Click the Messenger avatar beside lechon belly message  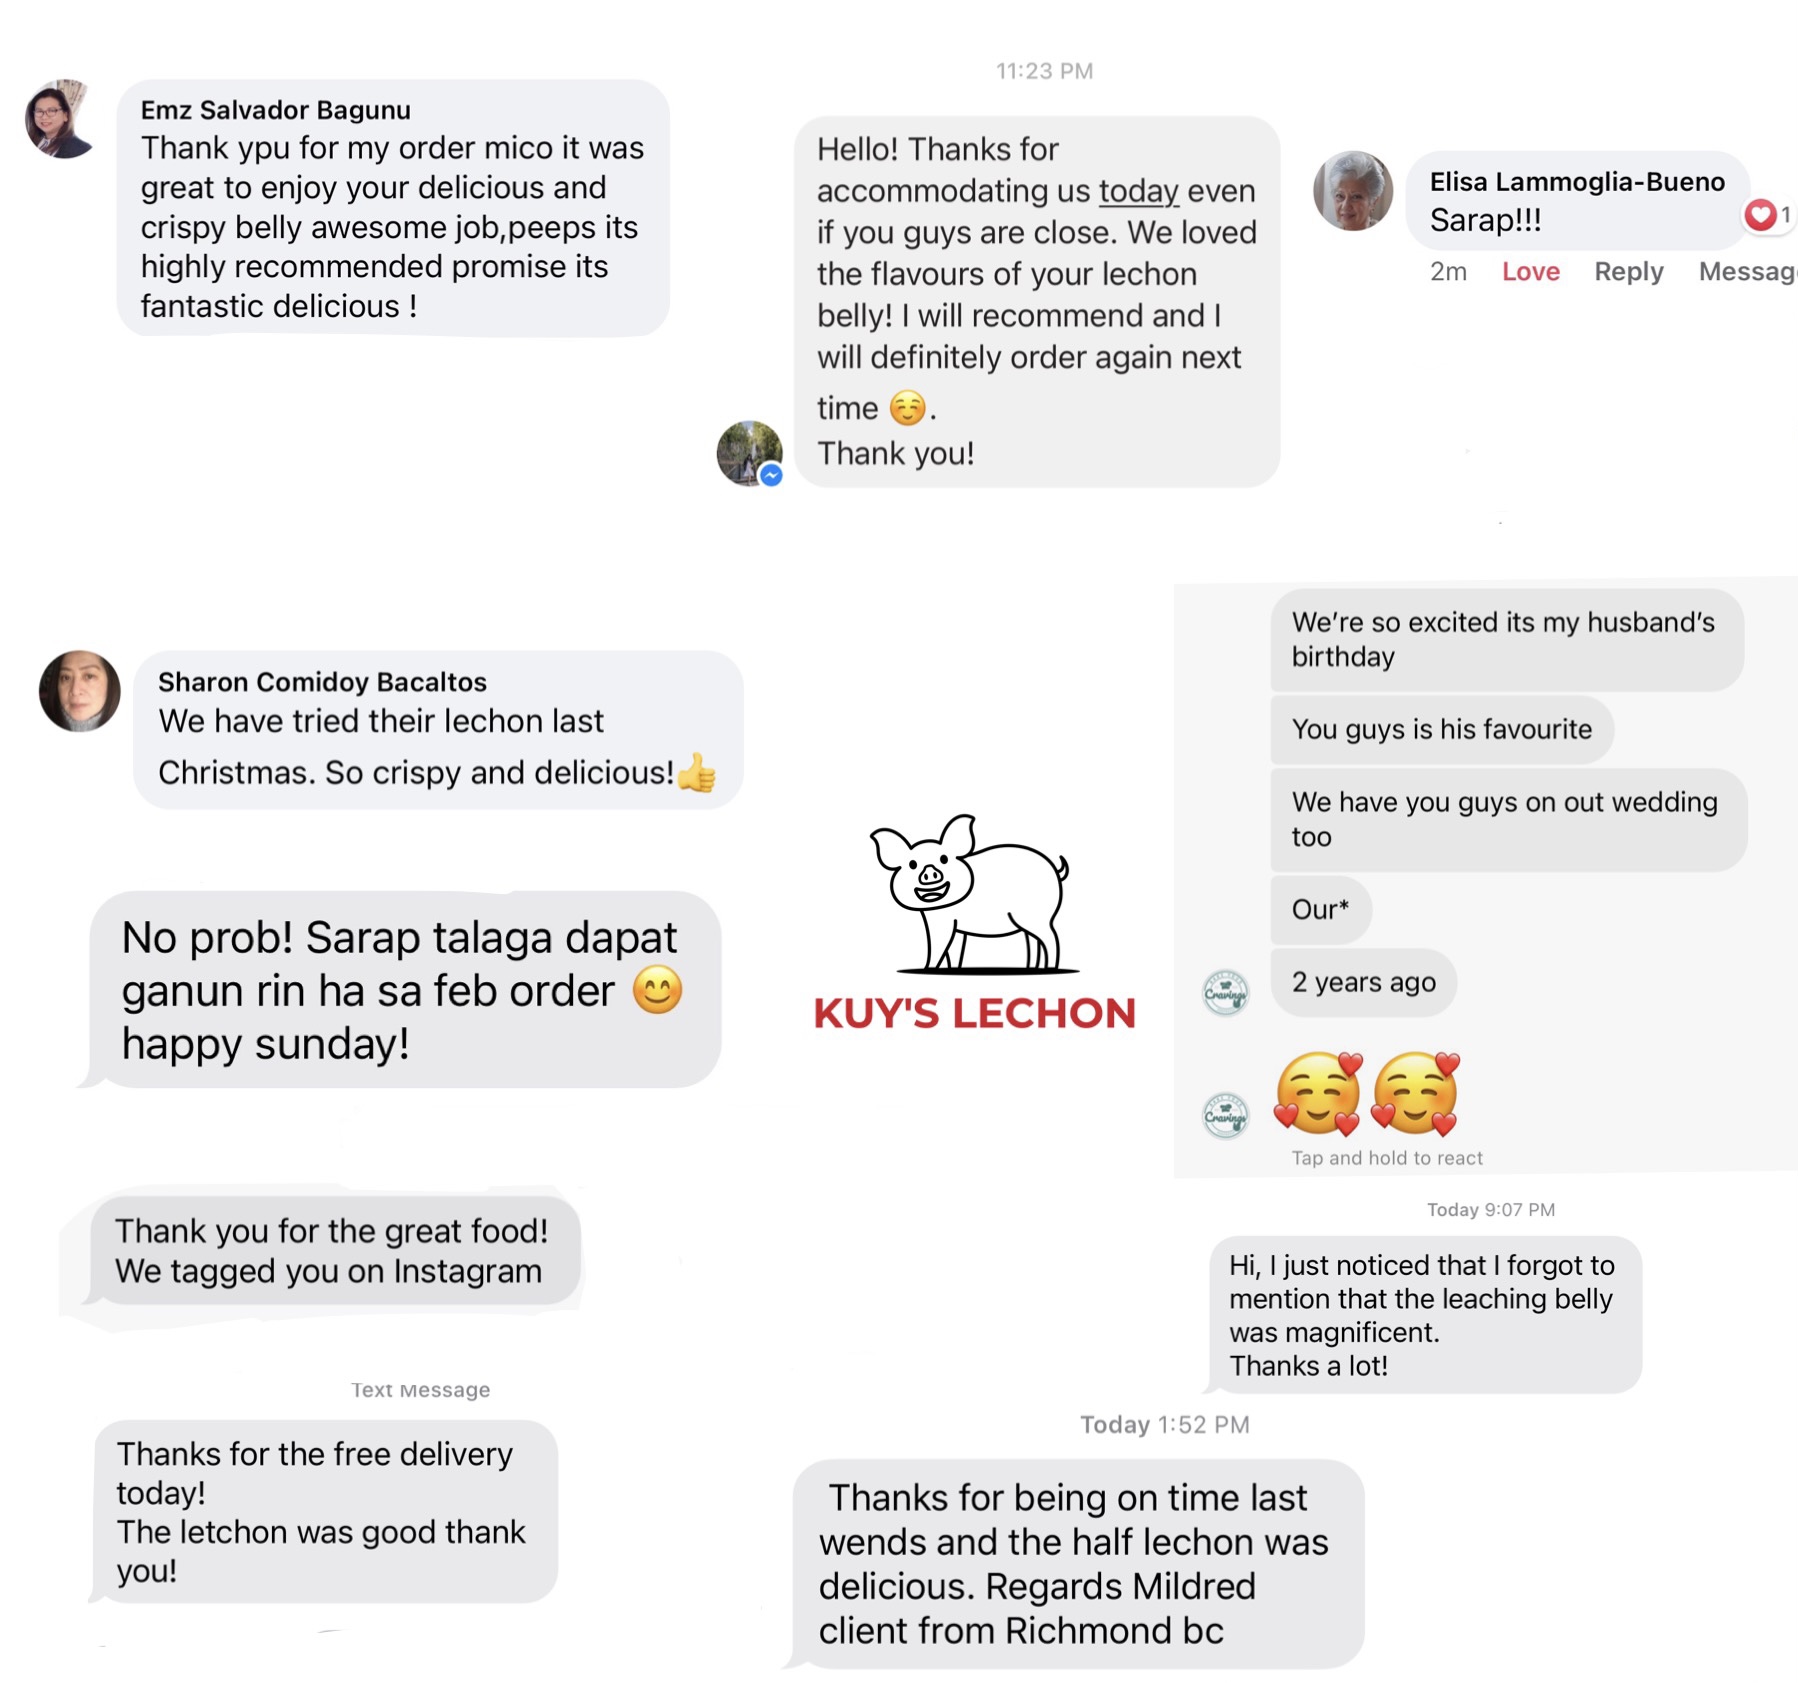[x=749, y=453]
